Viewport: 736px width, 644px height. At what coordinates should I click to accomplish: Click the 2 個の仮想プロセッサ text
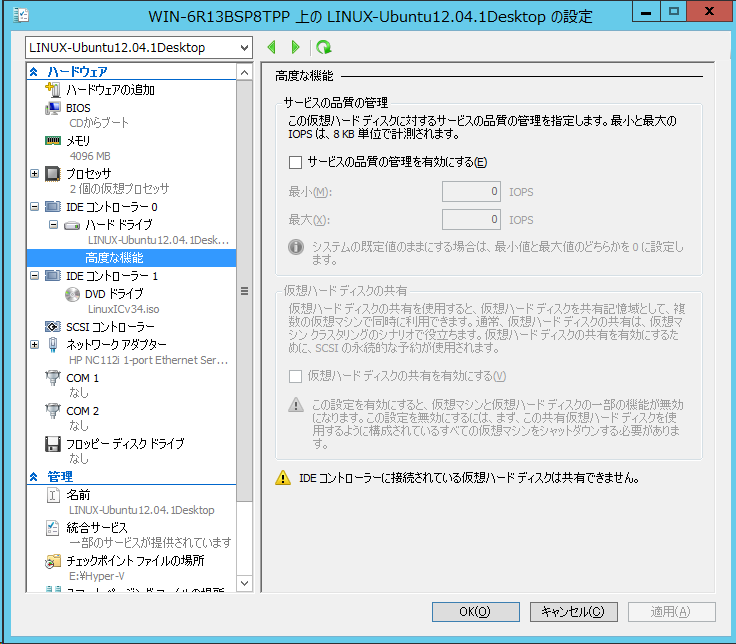click(x=119, y=189)
